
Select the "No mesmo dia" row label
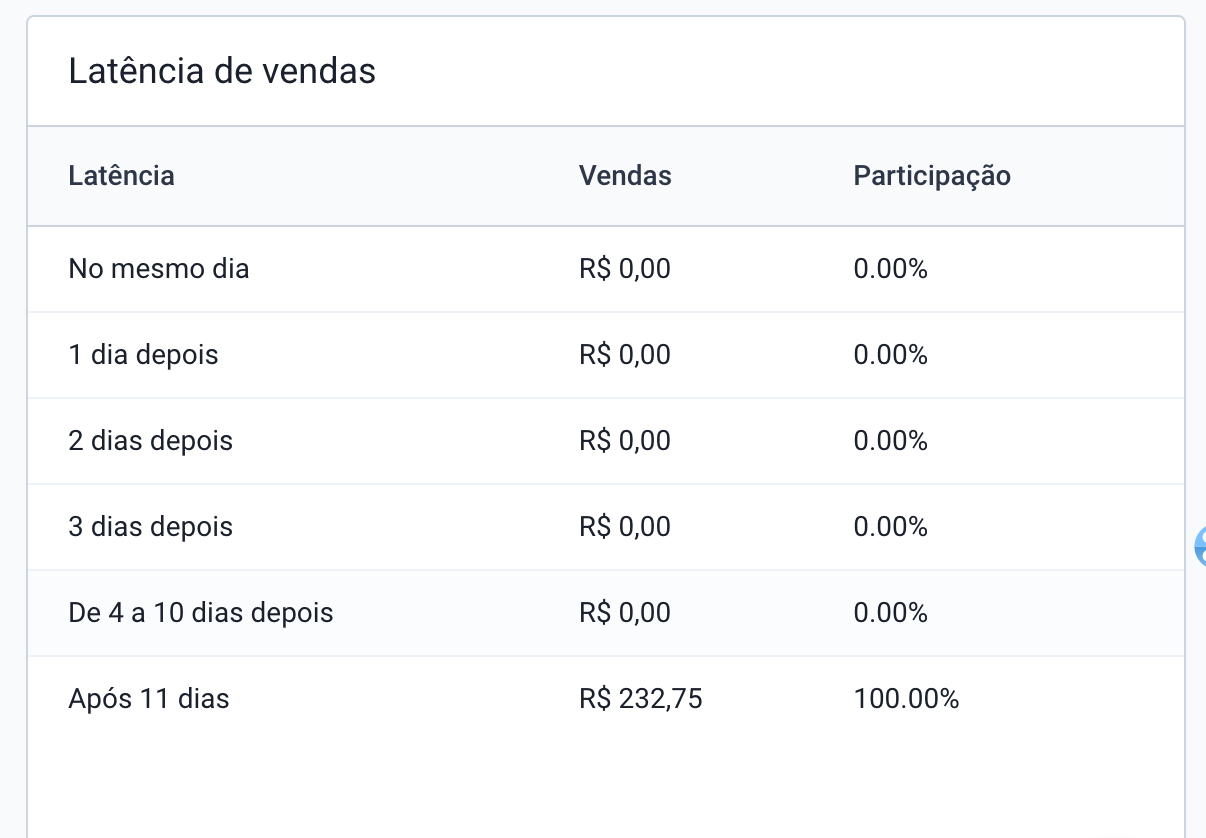click(159, 269)
